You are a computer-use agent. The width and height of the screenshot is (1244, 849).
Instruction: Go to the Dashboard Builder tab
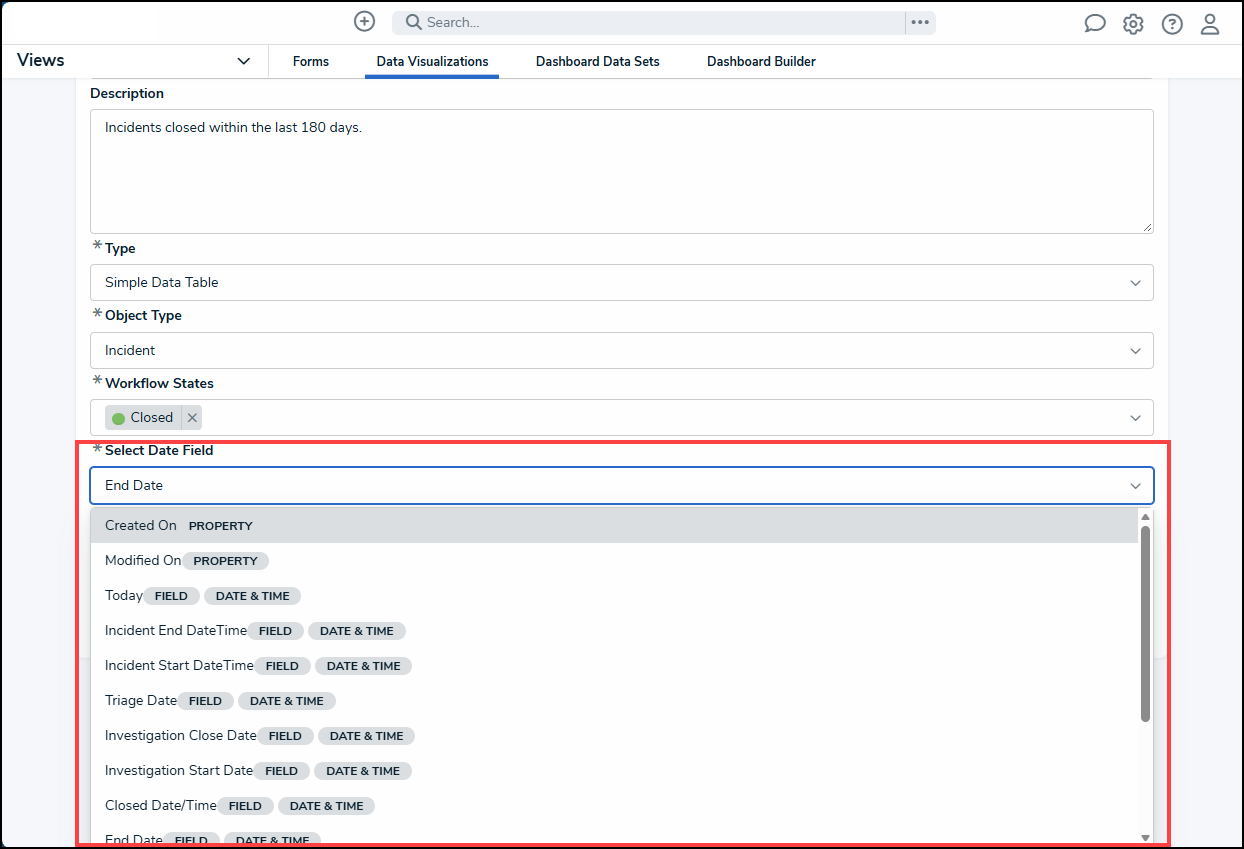point(761,61)
